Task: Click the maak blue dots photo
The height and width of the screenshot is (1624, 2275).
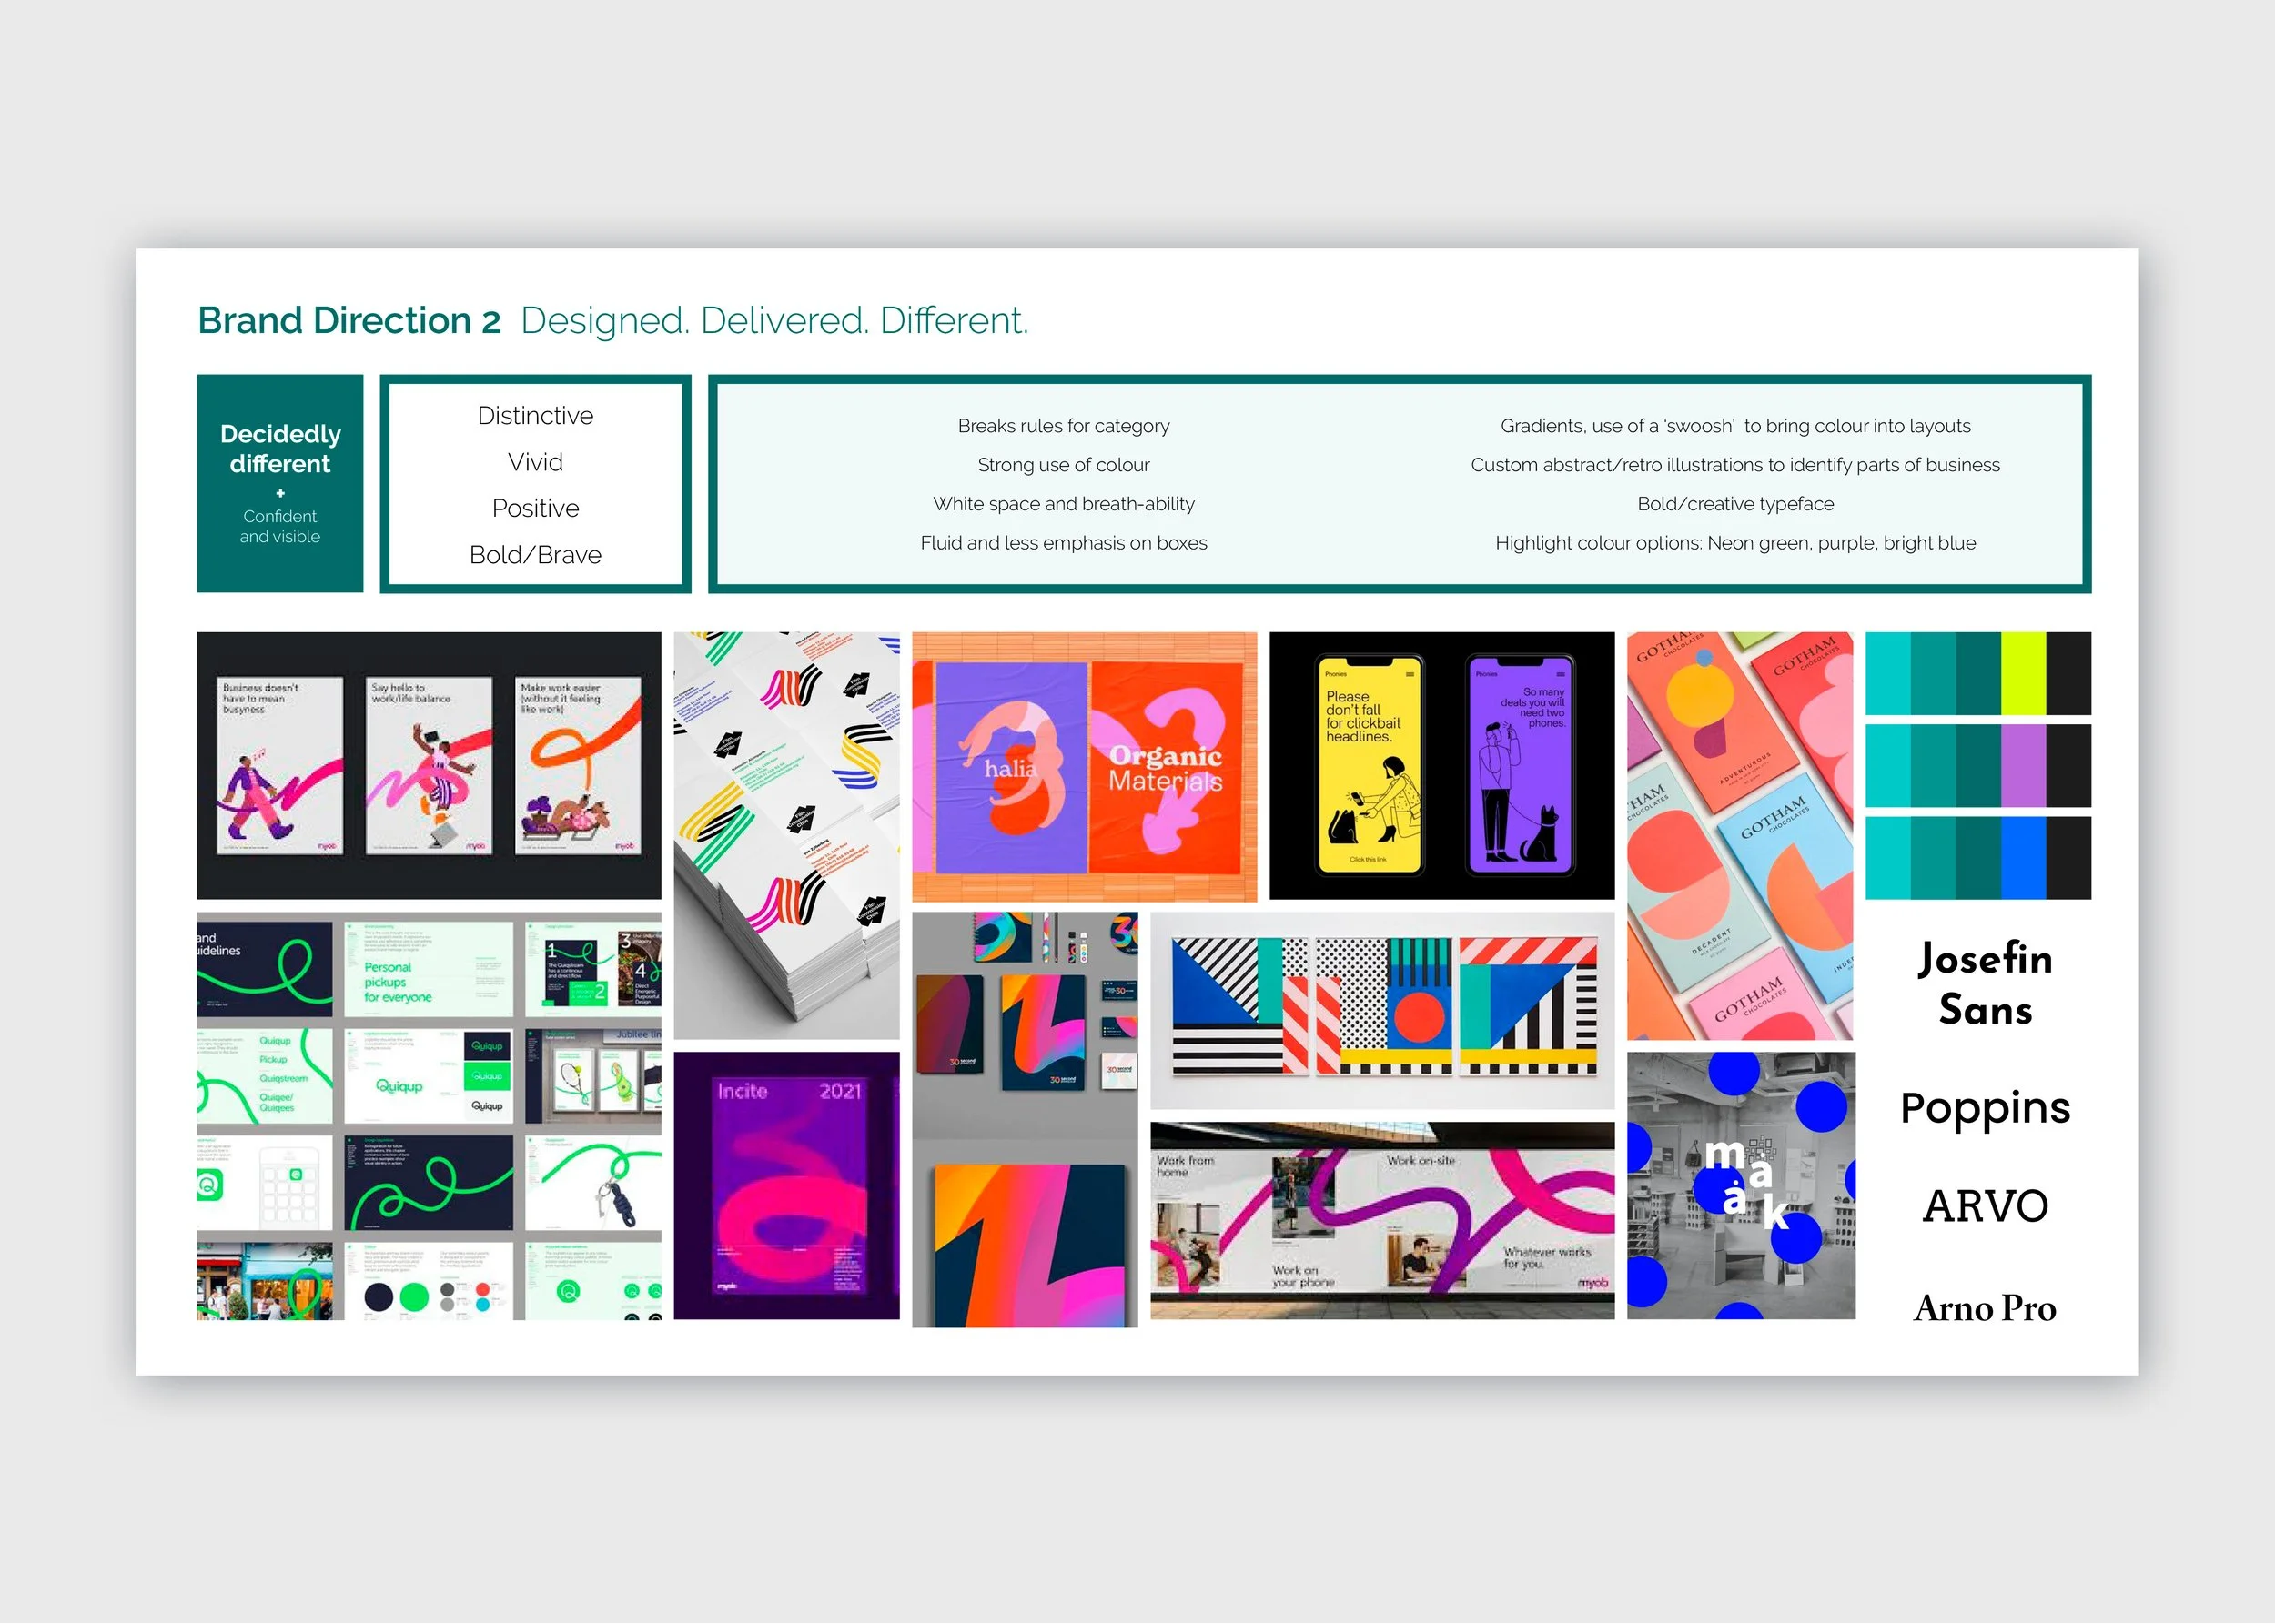Action: 1740,1186
